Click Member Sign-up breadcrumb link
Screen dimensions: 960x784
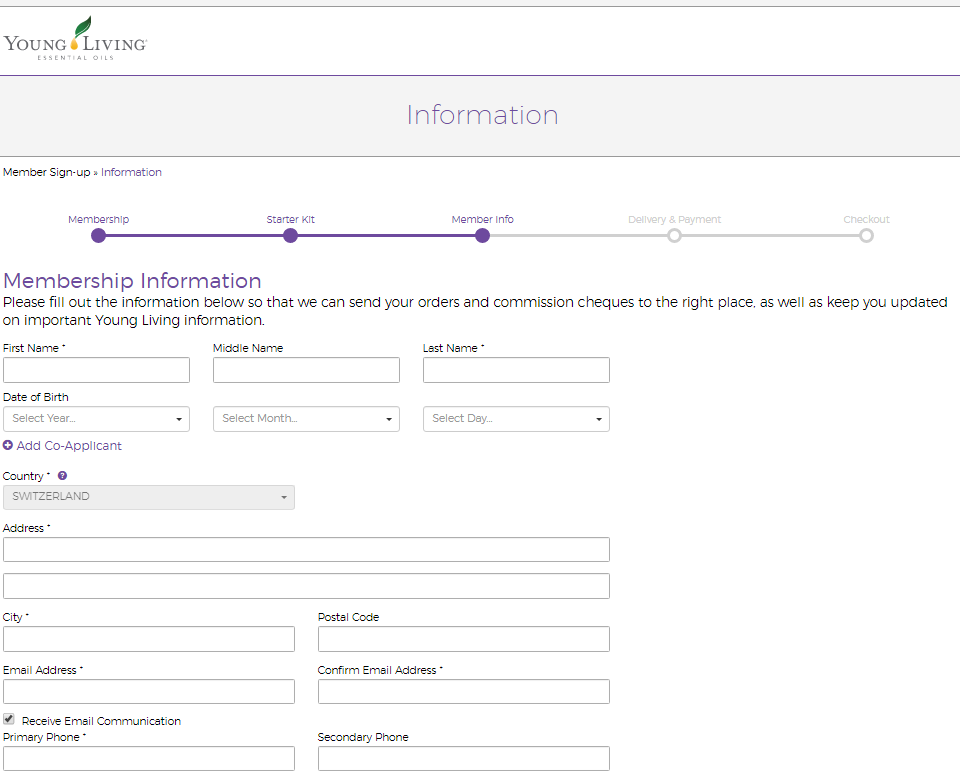point(47,173)
